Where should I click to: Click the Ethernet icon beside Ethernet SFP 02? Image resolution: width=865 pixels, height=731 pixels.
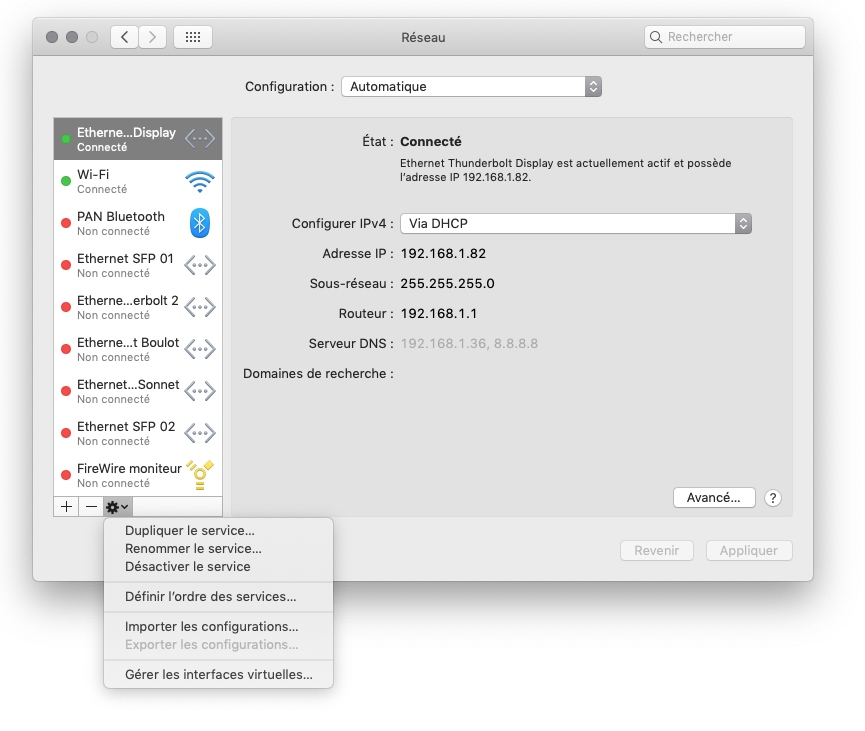[200, 433]
